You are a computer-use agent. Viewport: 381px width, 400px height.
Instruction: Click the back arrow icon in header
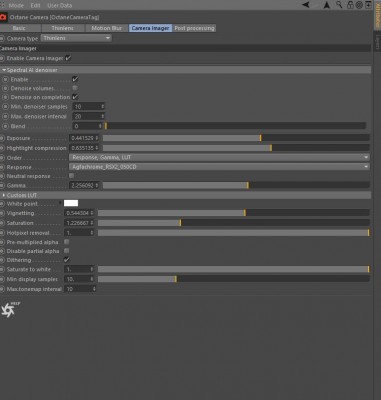pos(305,5)
